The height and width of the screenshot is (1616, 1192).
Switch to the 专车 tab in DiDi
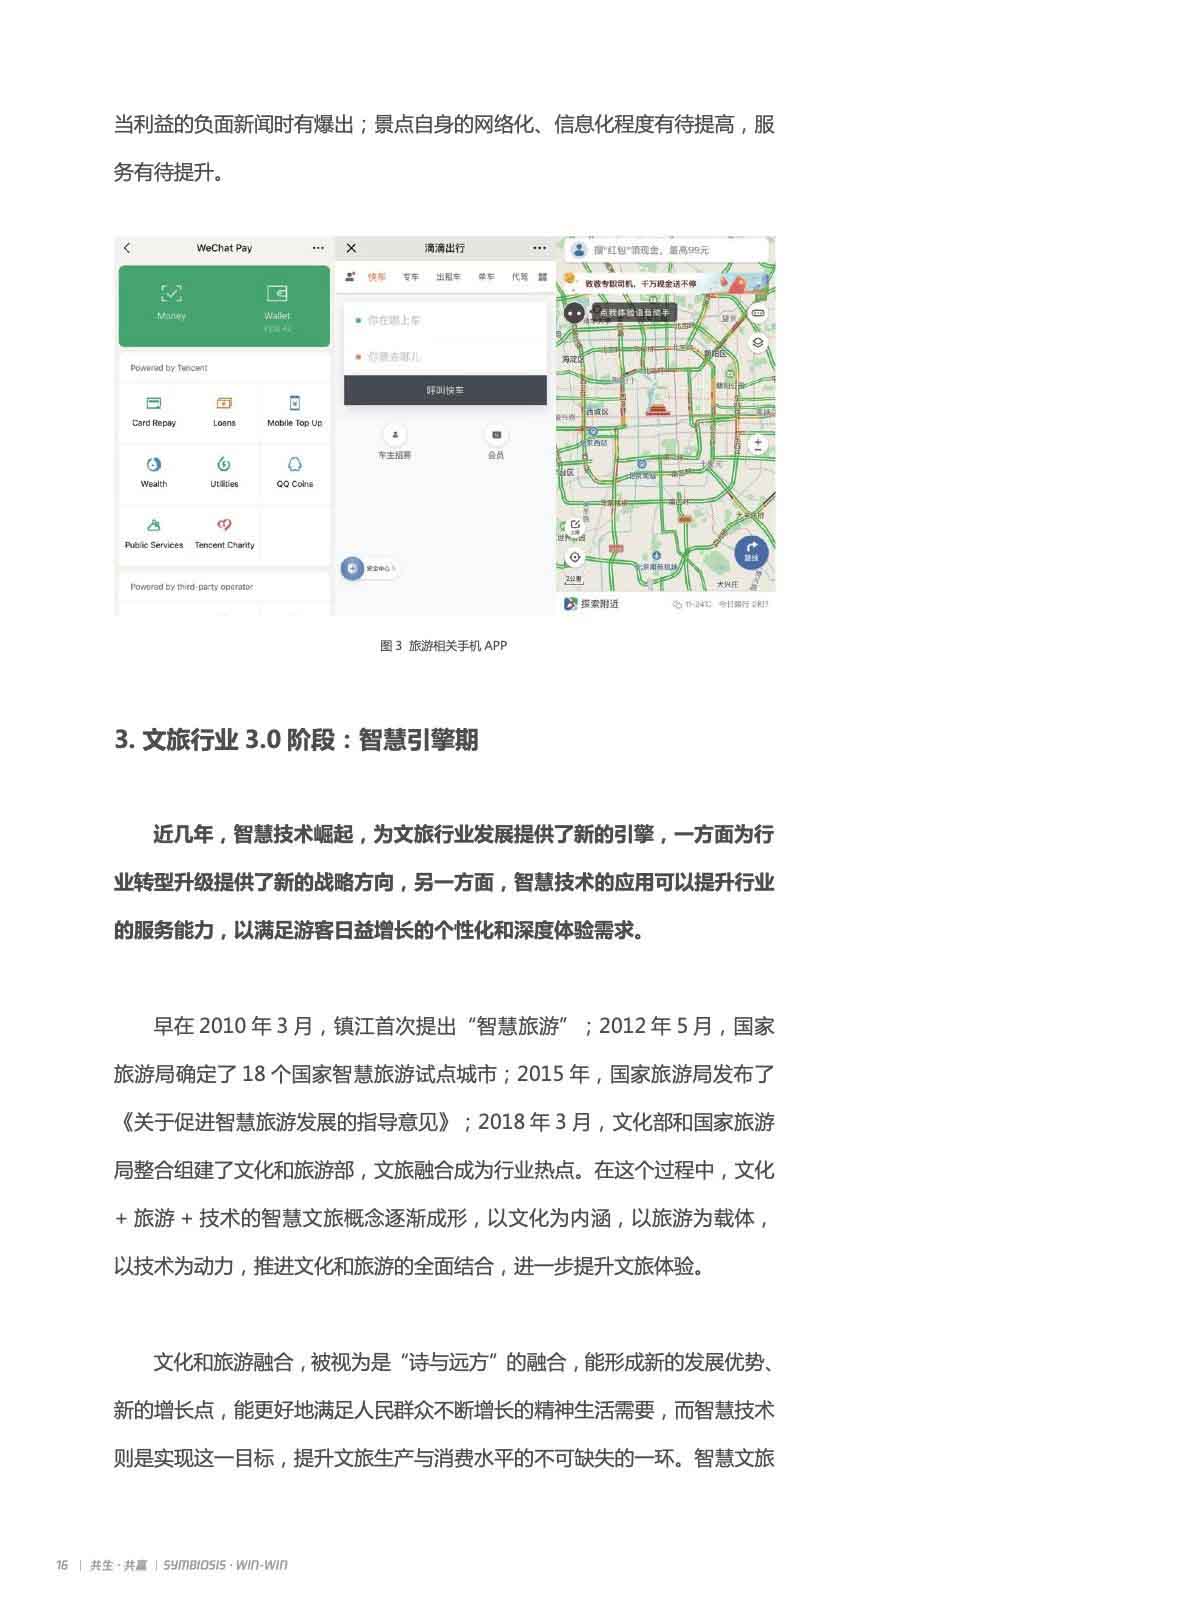(x=411, y=277)
